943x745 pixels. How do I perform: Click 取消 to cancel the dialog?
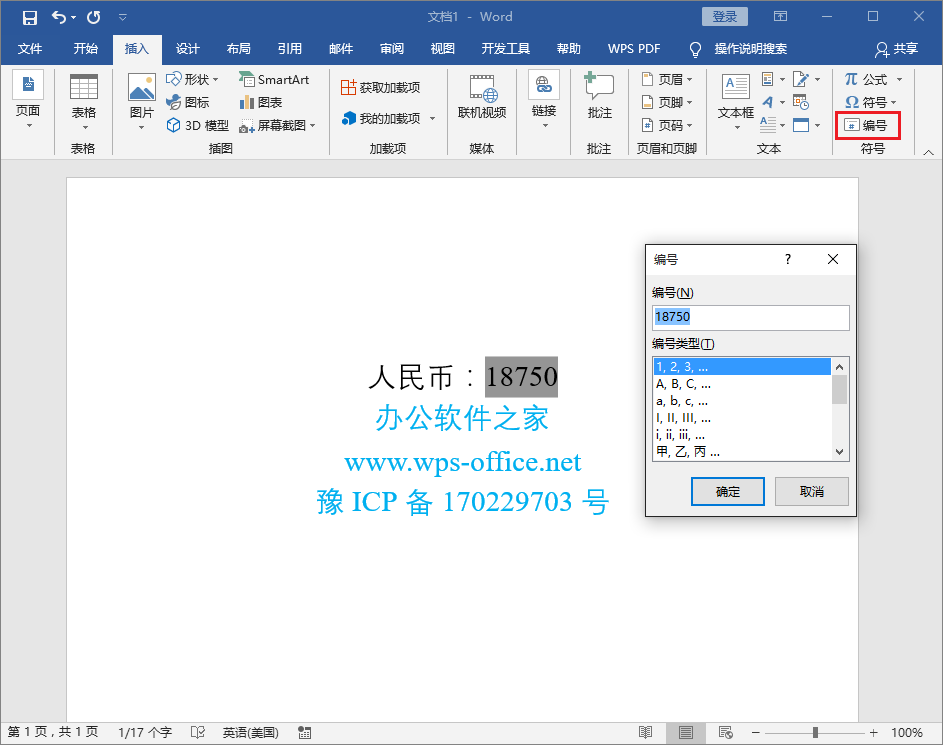[x=811, y=492]
